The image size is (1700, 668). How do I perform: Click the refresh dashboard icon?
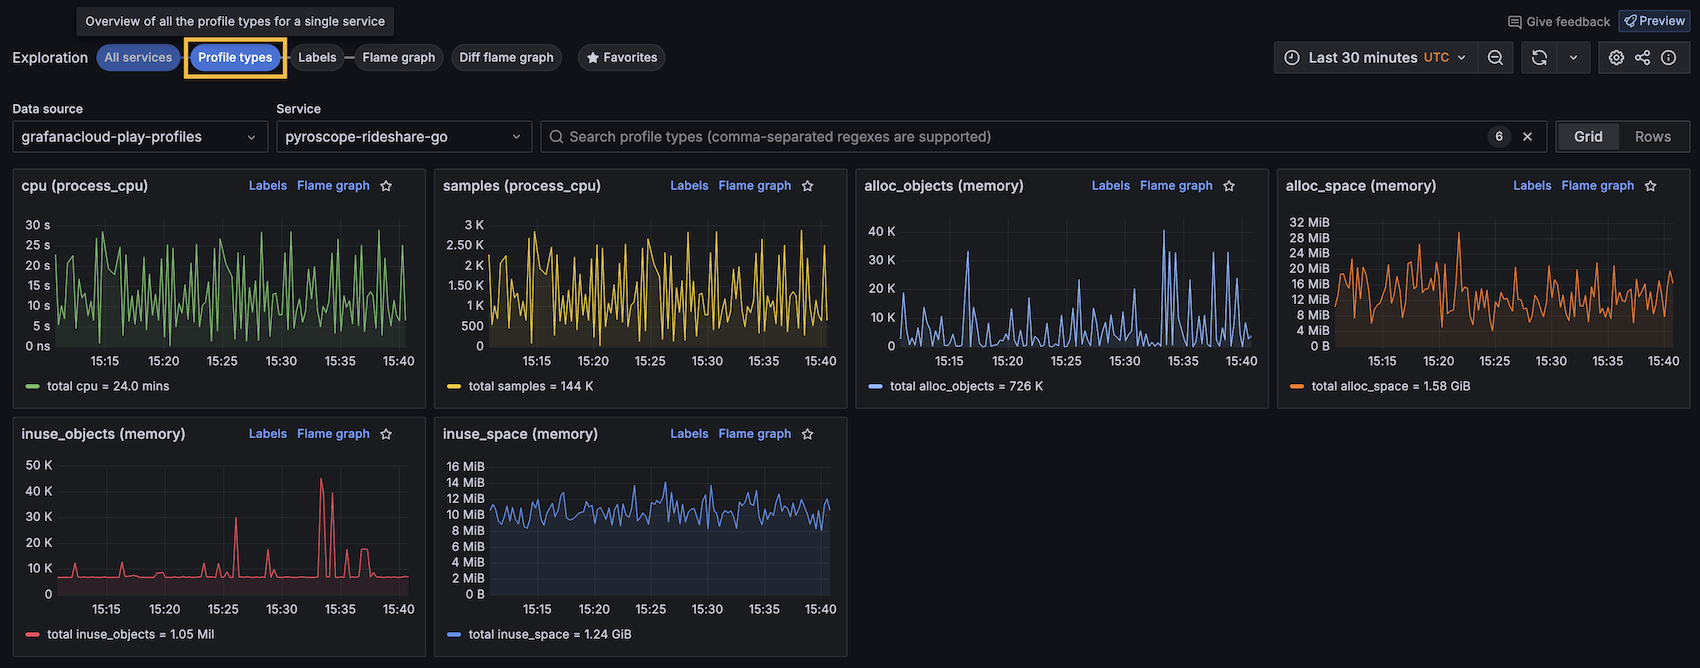coord(1540,58)
